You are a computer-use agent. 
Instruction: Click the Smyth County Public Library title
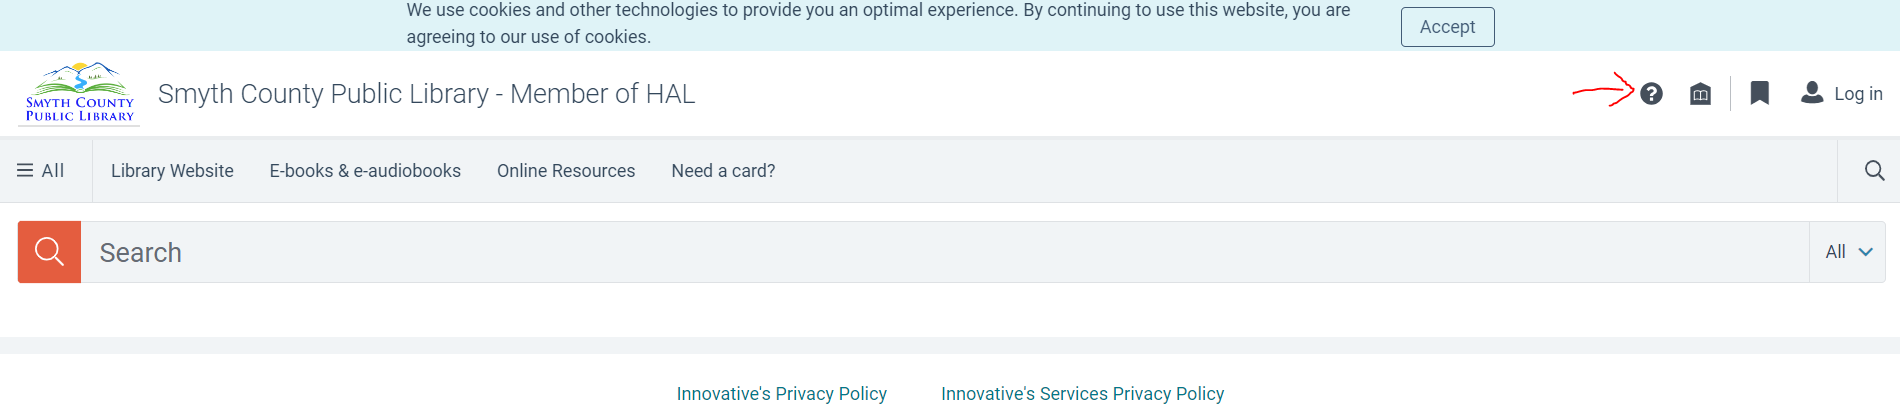click(x=426, y=94)
